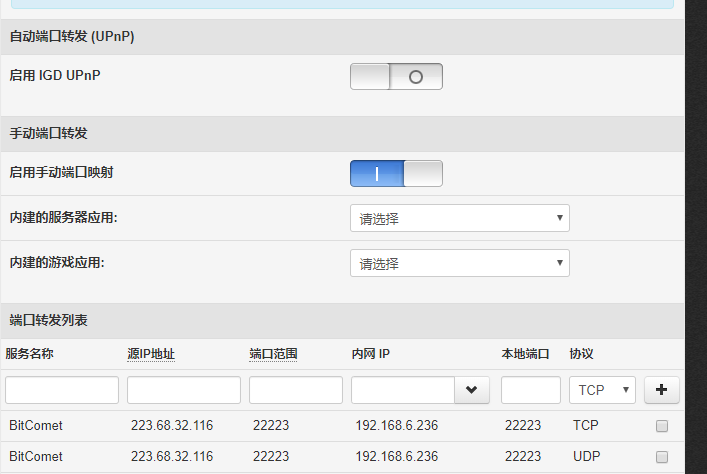Click the 端口转发列表 section header
This screenshot has height=474, width=707.
49,321
